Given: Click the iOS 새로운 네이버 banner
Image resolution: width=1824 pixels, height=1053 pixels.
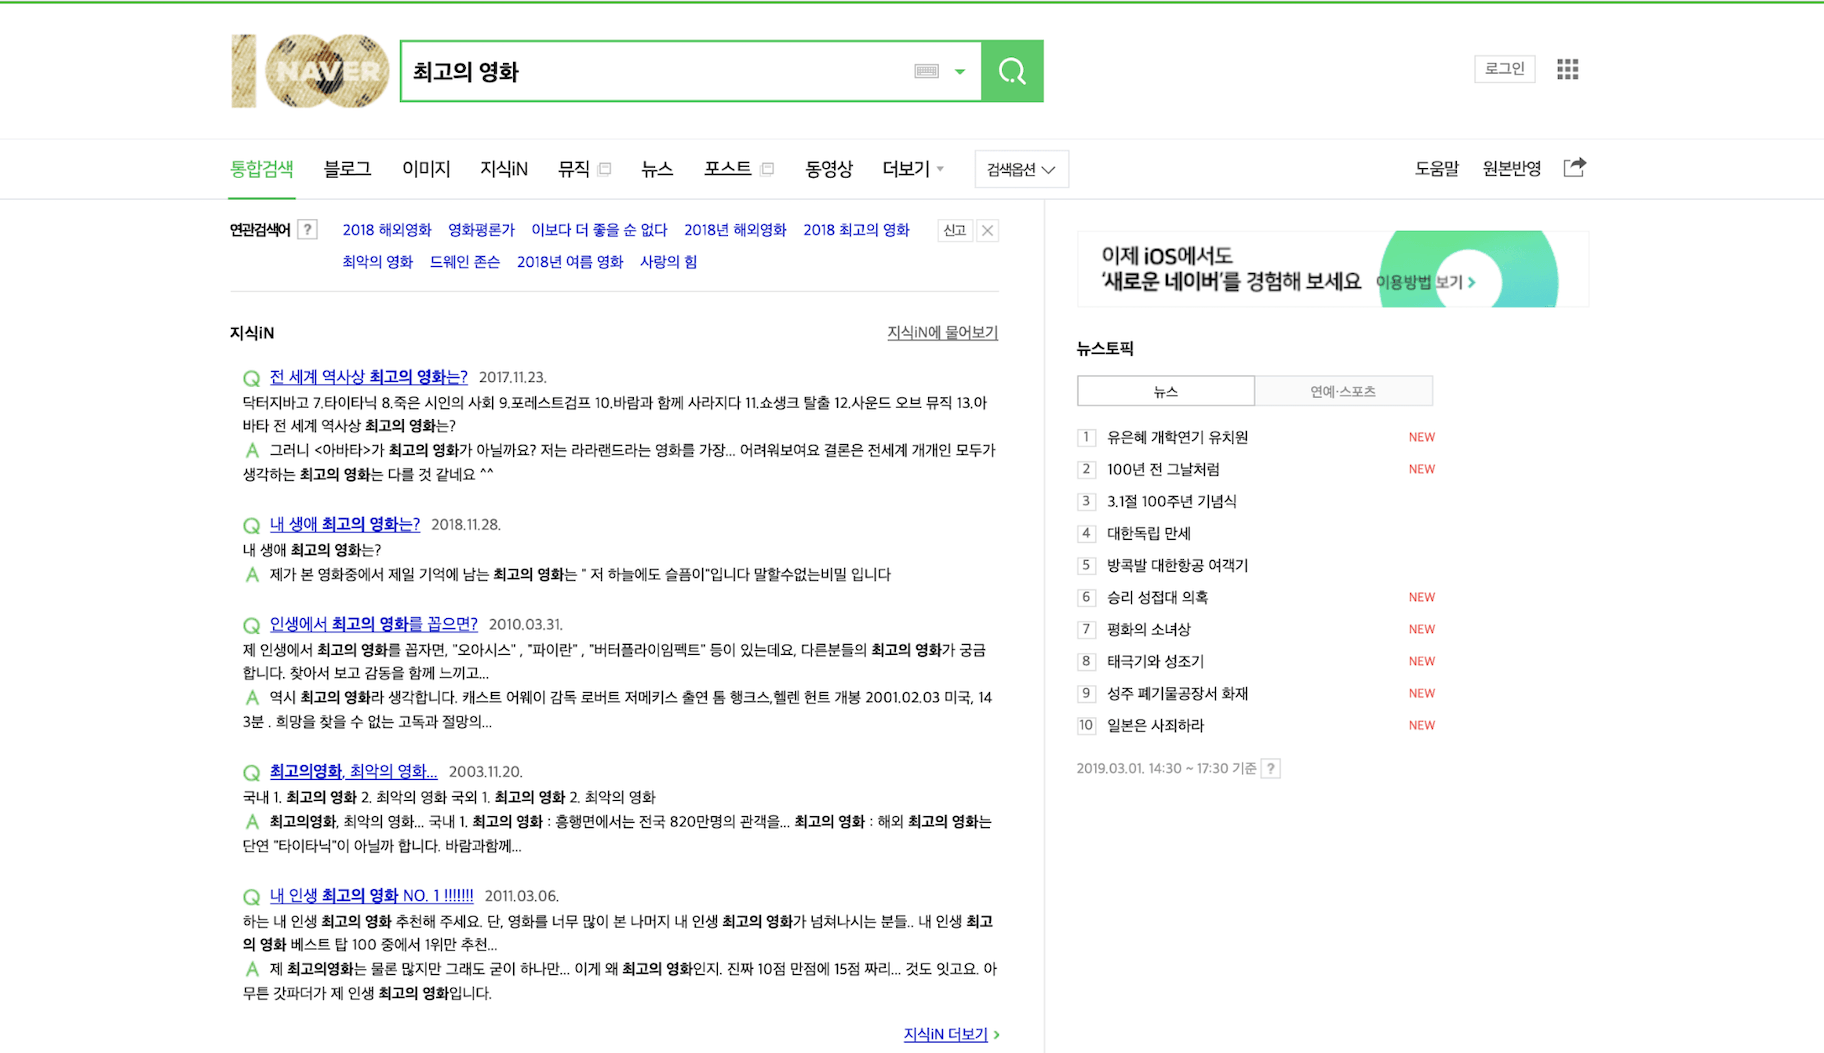Looking at the screenshot, I should (x=1332, y=269).
